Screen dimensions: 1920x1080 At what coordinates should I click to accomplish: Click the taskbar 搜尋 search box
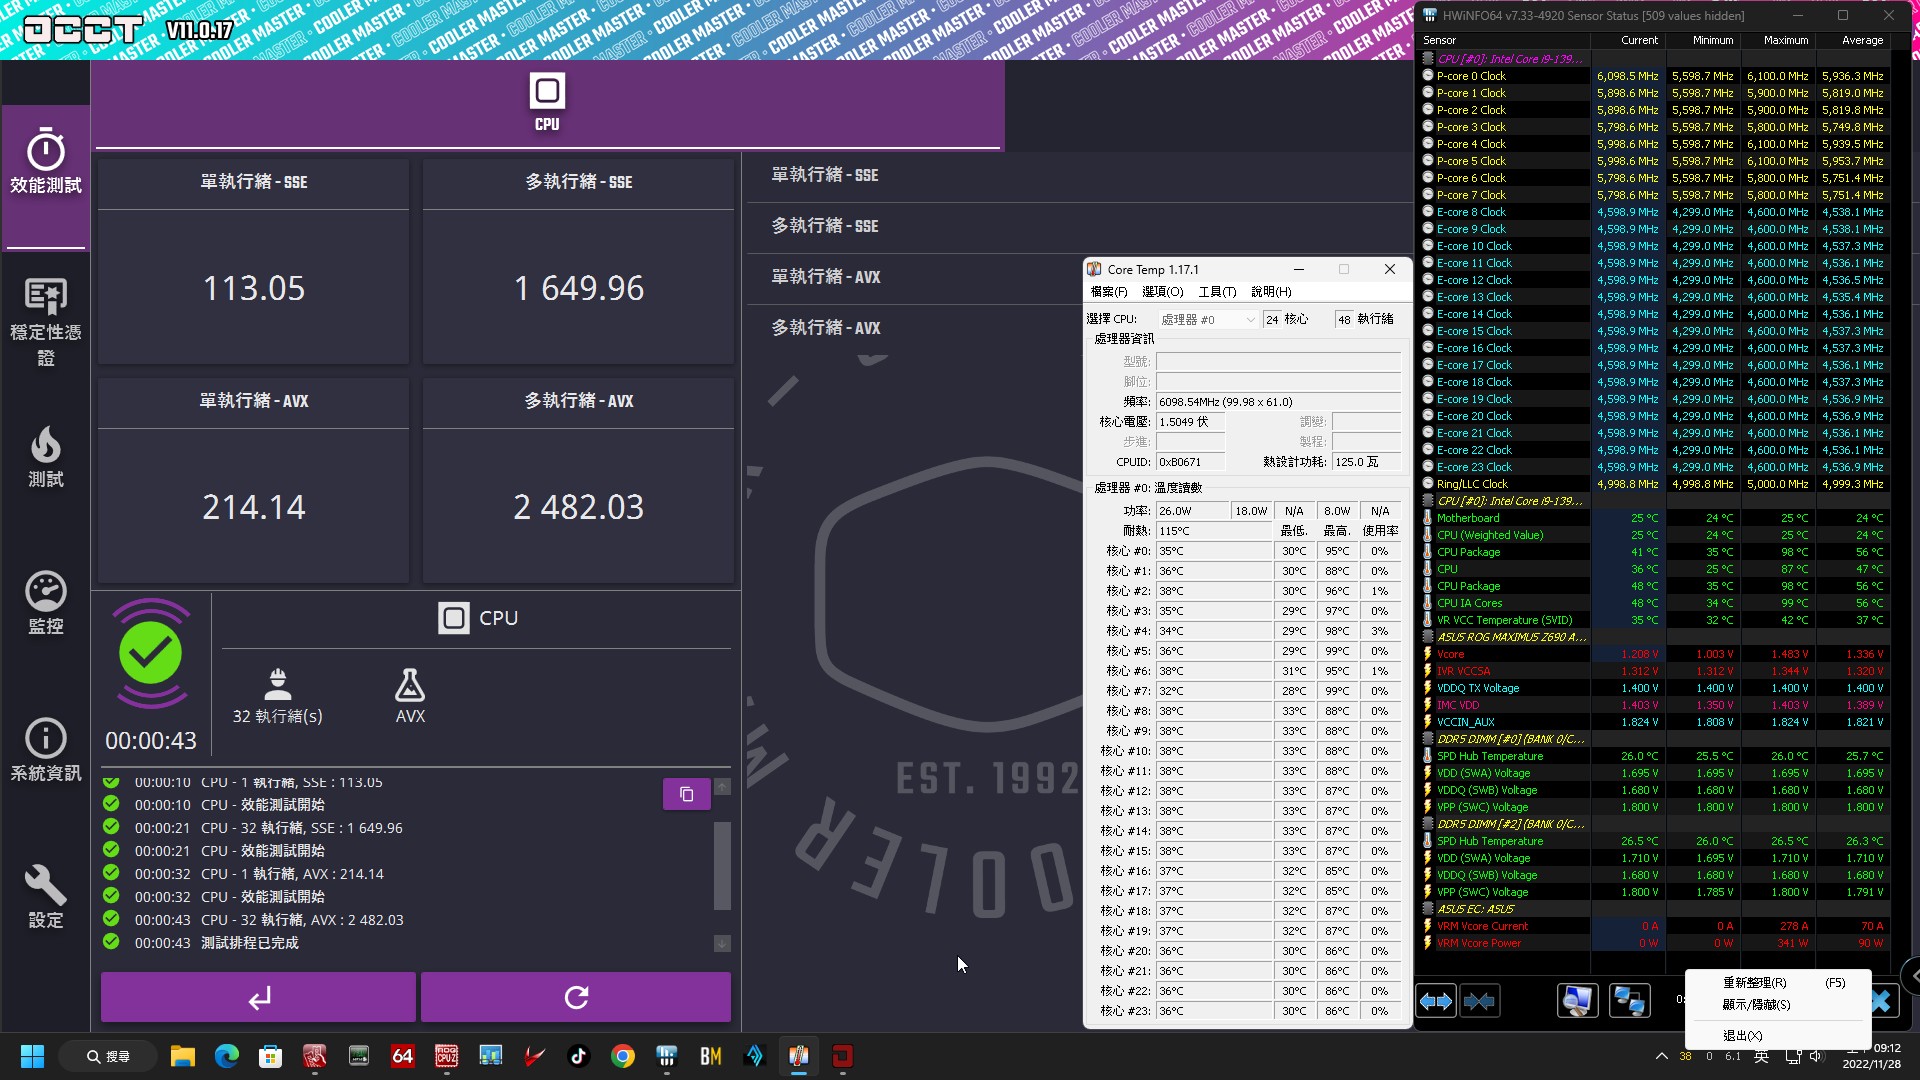point(108,1056)
